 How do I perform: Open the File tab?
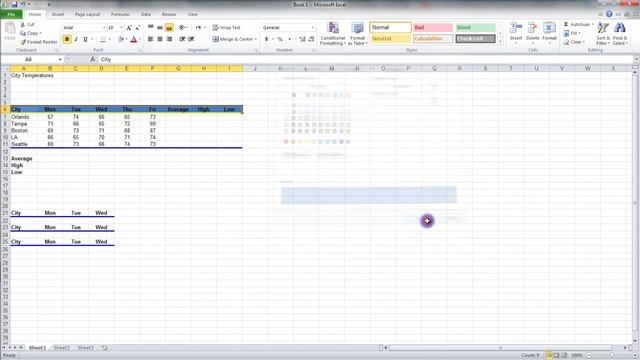[x=11, y=14]
